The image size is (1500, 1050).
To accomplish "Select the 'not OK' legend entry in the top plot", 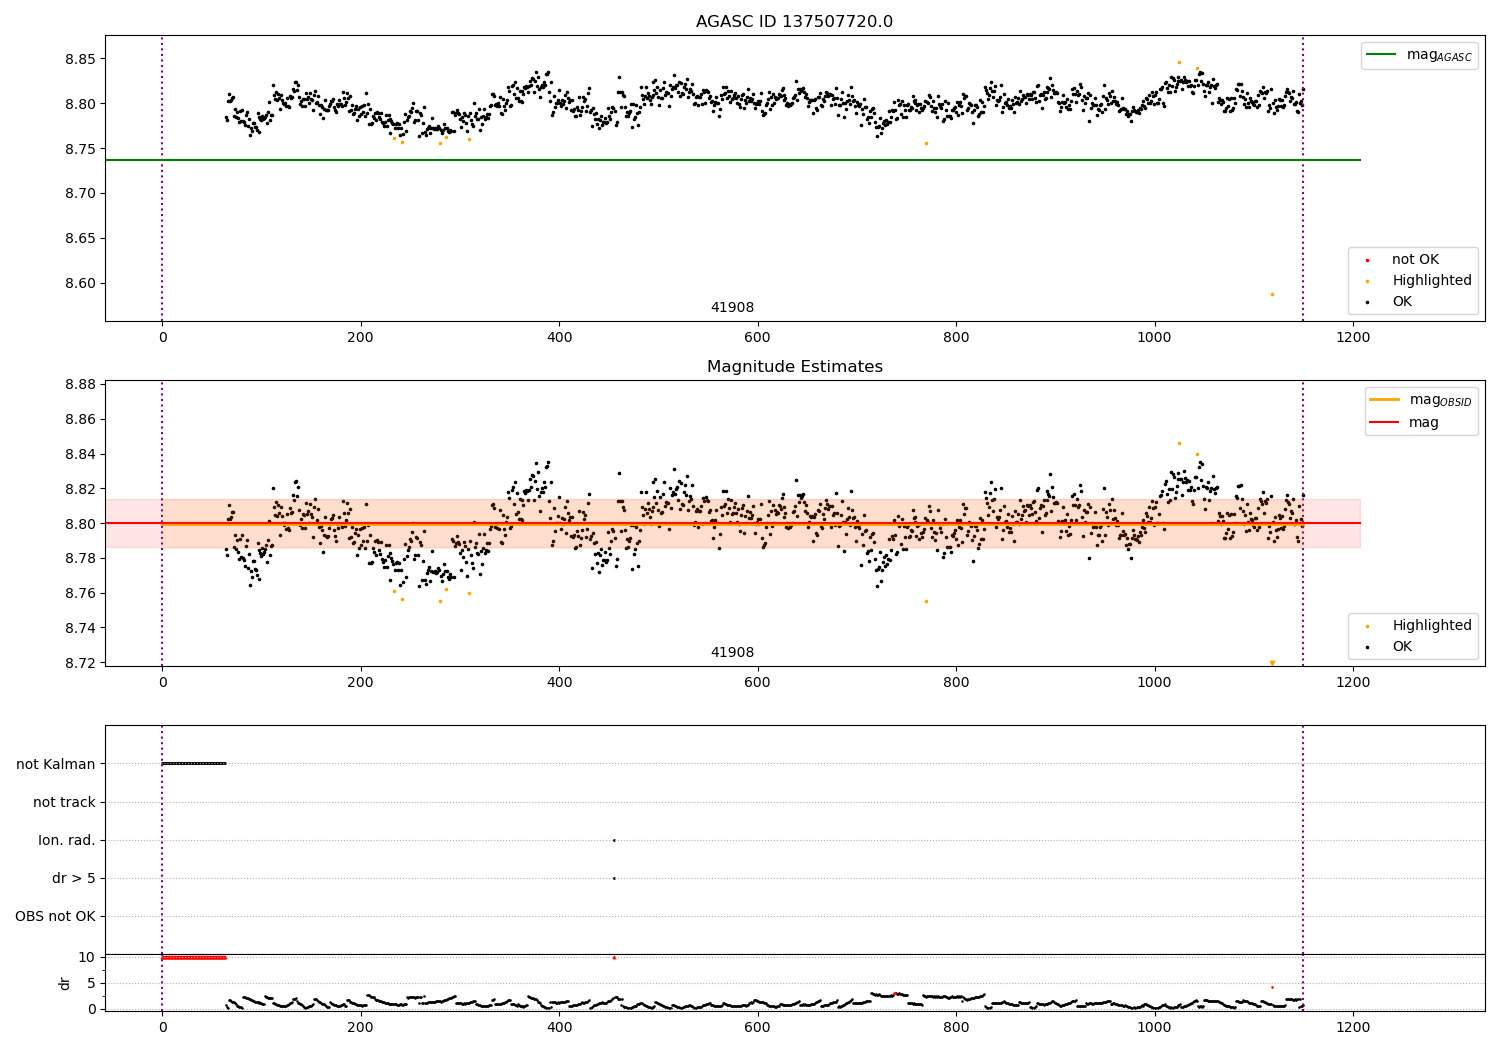I will pyautogui.click(x=1415, y=260).
